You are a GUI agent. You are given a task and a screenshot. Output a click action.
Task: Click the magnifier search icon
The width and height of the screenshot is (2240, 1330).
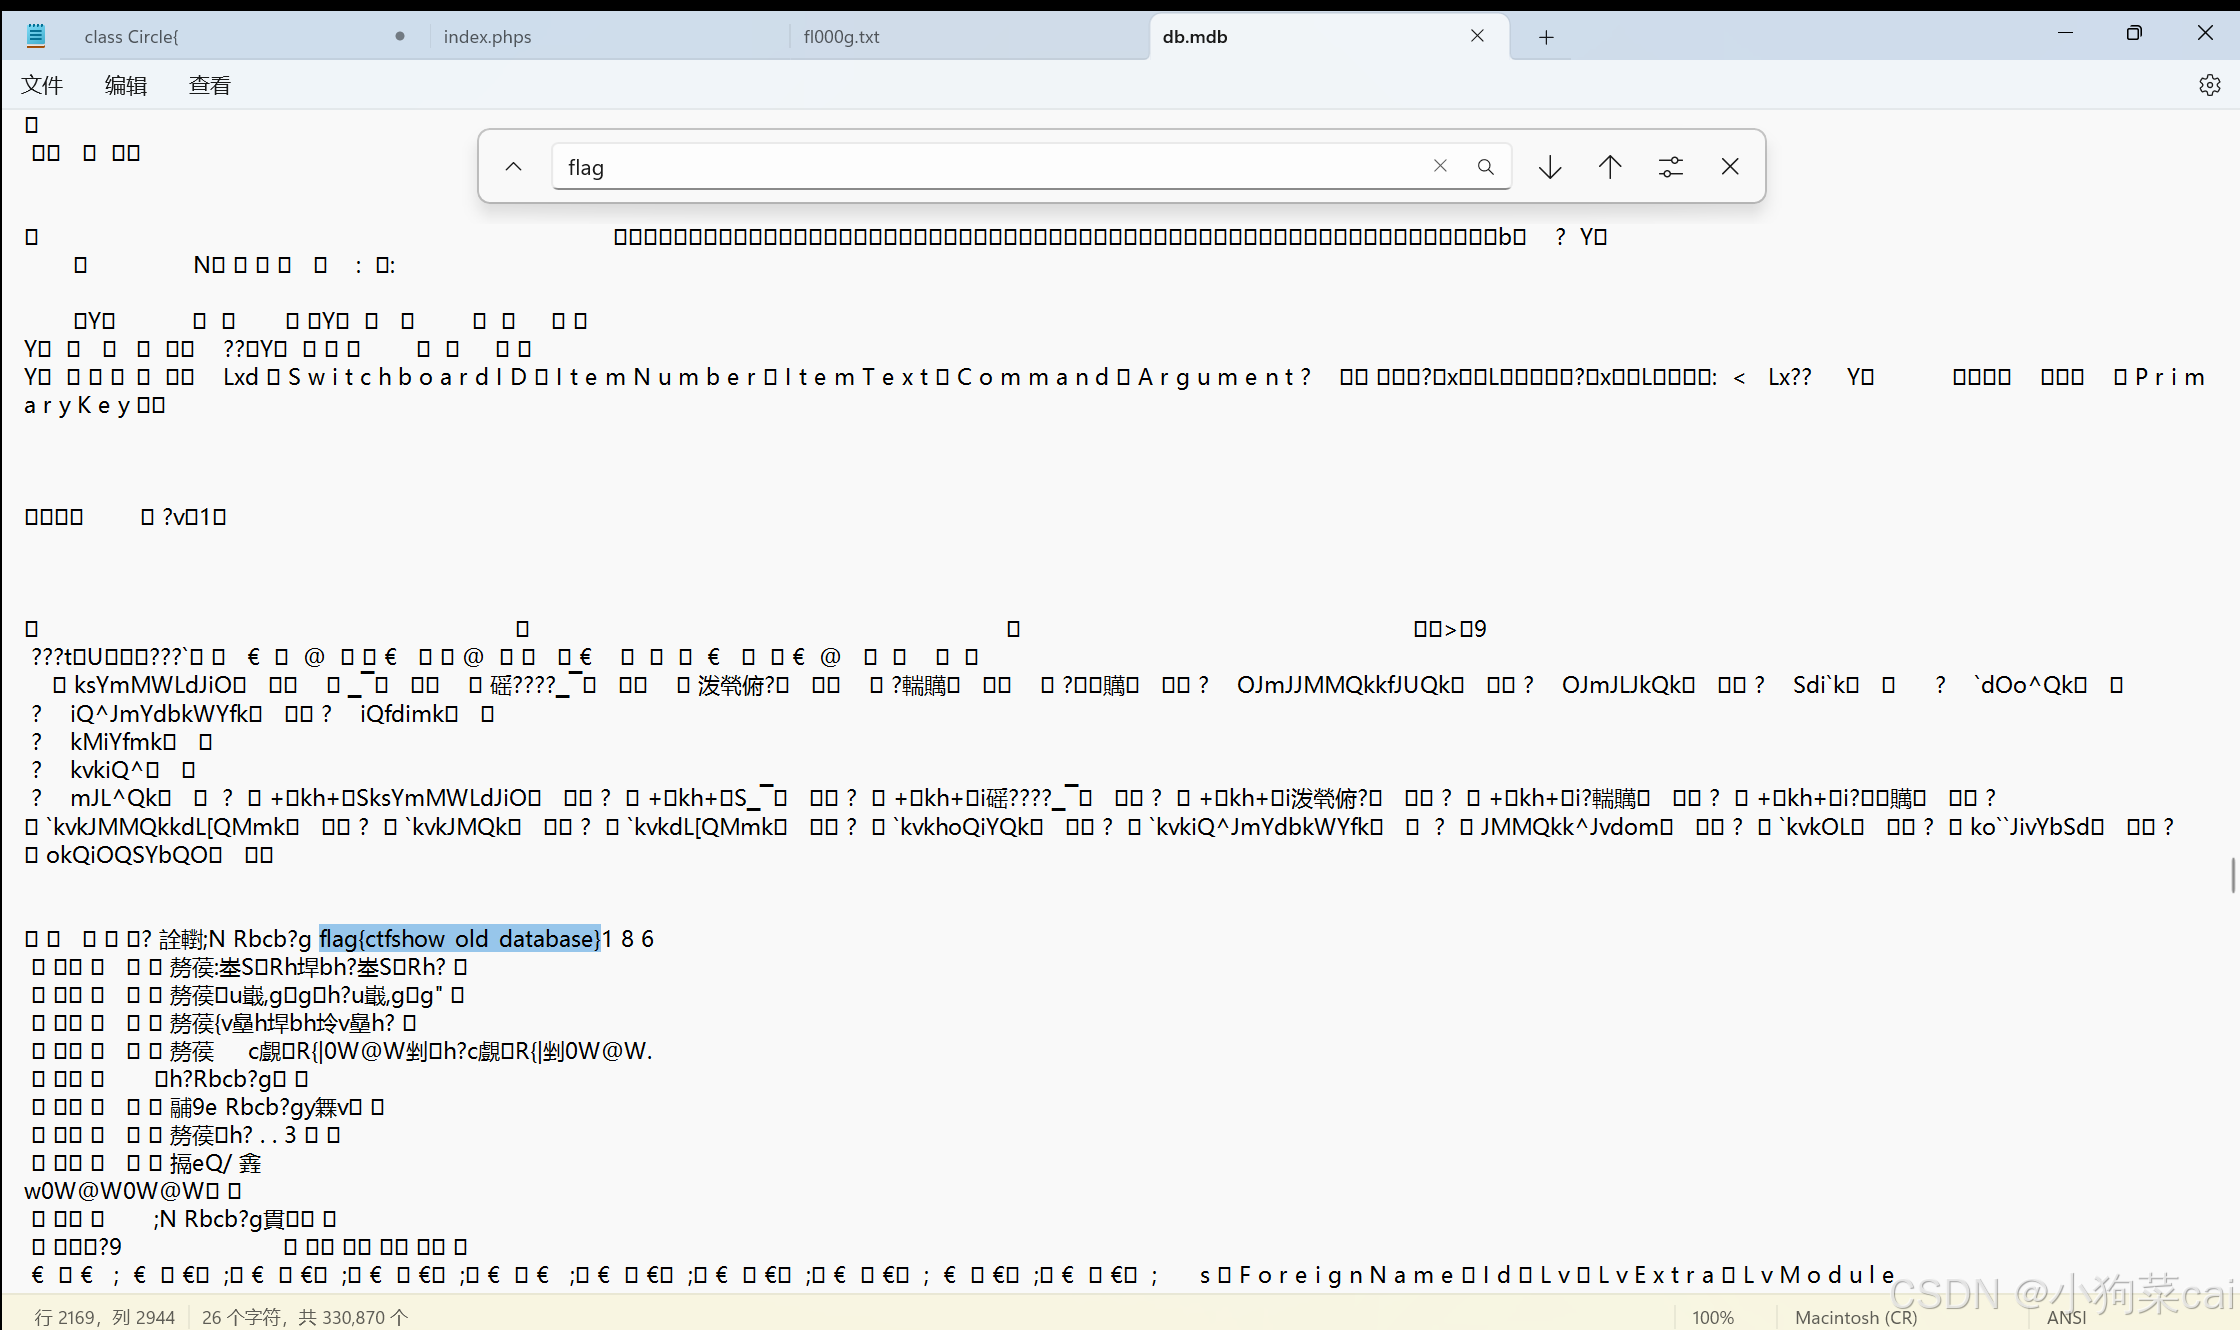pyautogui.click(x=1486, y=167)
